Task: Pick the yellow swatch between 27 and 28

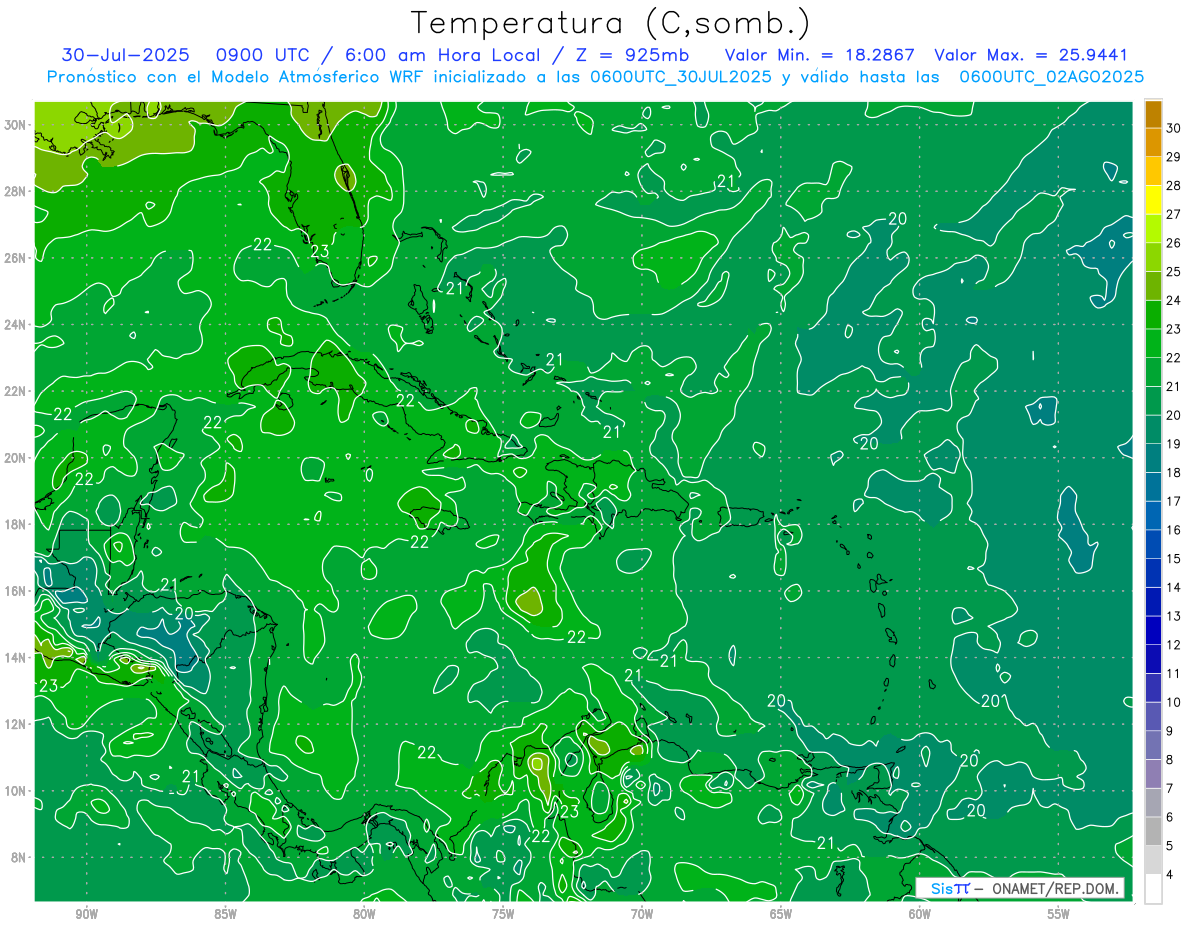Action: tap(1153, 200)
